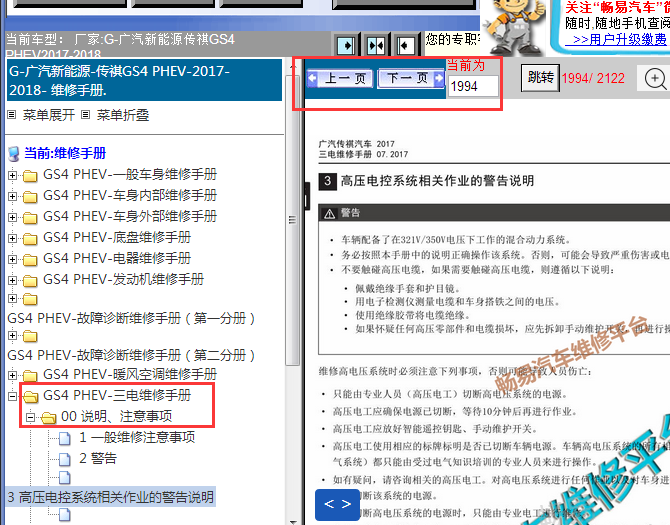Click the center split-panel arrows icon
The width and height of the screenshot is (670, 525).
click(376, 45)
